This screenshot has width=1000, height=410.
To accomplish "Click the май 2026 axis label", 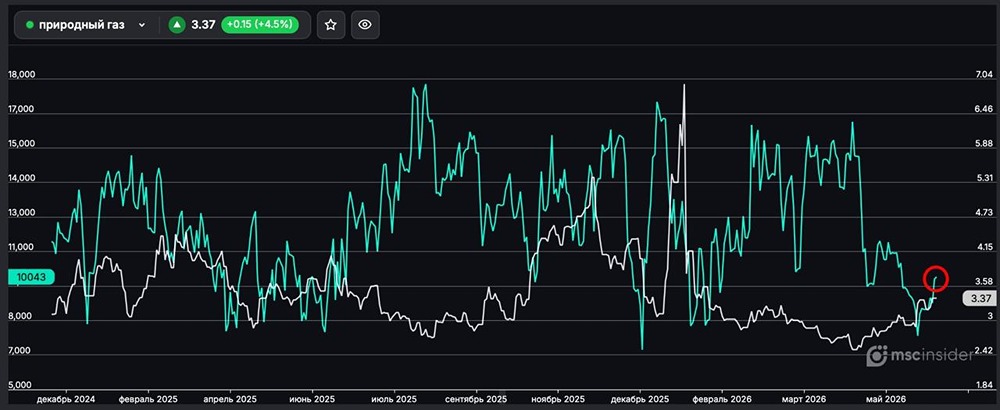I will [x=886, y=399].
